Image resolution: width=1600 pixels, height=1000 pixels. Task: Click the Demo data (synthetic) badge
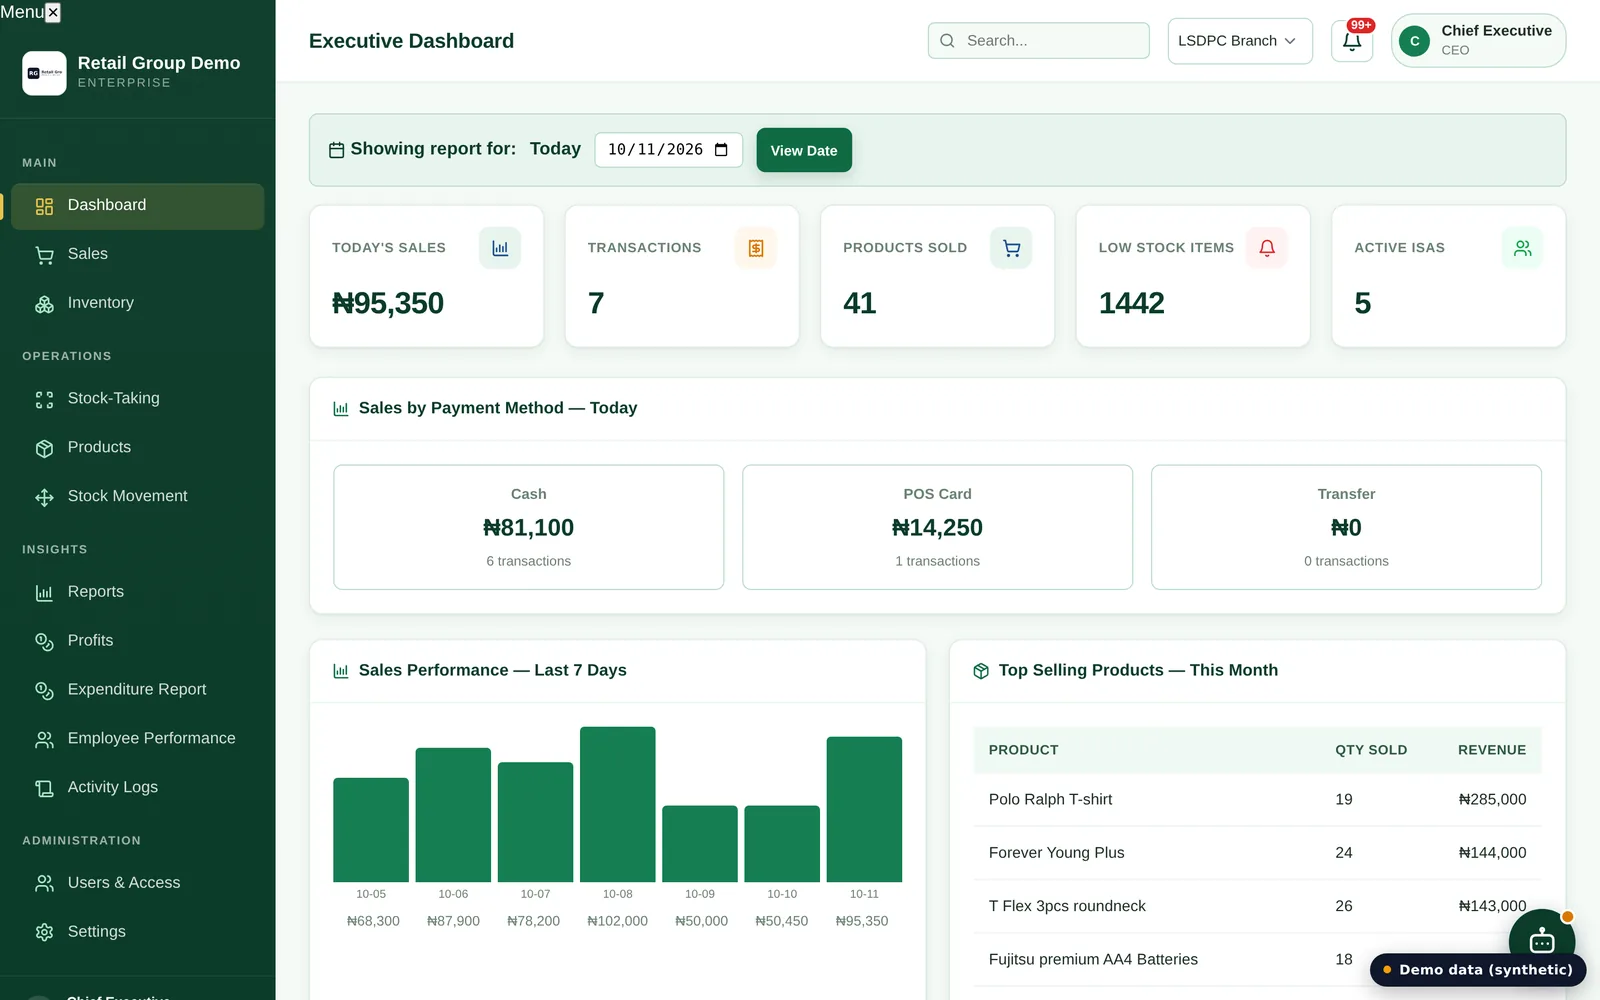(1478, 970)
